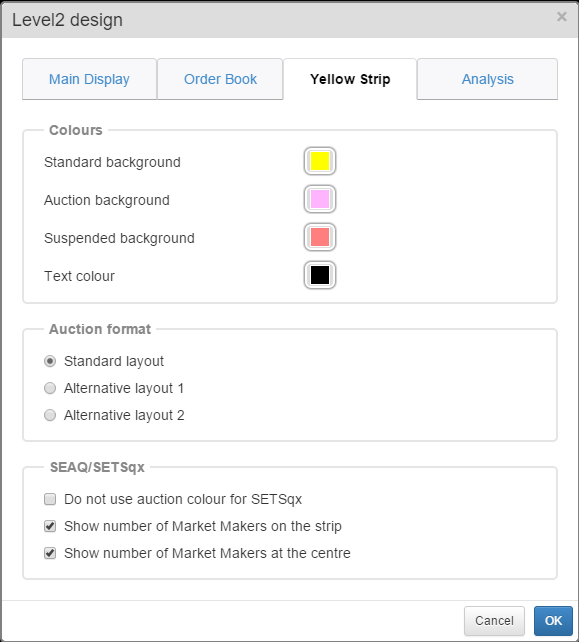579x642 pixels.
Task: Change the pink Auction background colour swatch
Action: [x=320, y=199]
